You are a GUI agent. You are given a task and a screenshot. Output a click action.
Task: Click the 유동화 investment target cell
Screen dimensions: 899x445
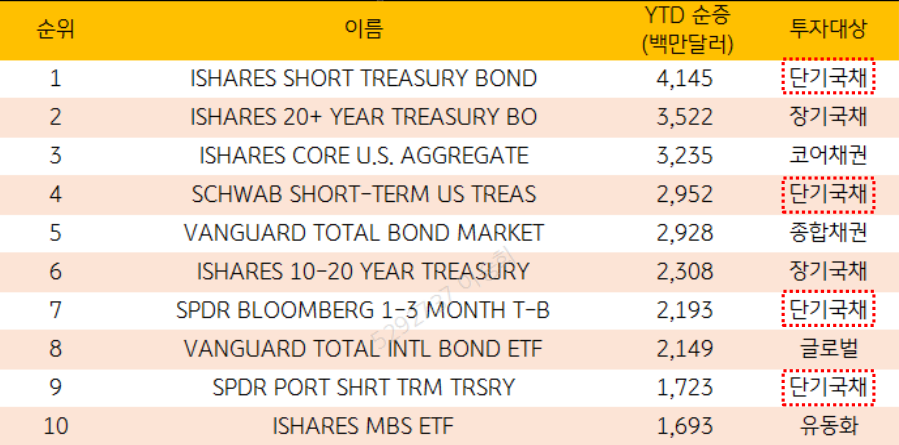pos(827,425)
